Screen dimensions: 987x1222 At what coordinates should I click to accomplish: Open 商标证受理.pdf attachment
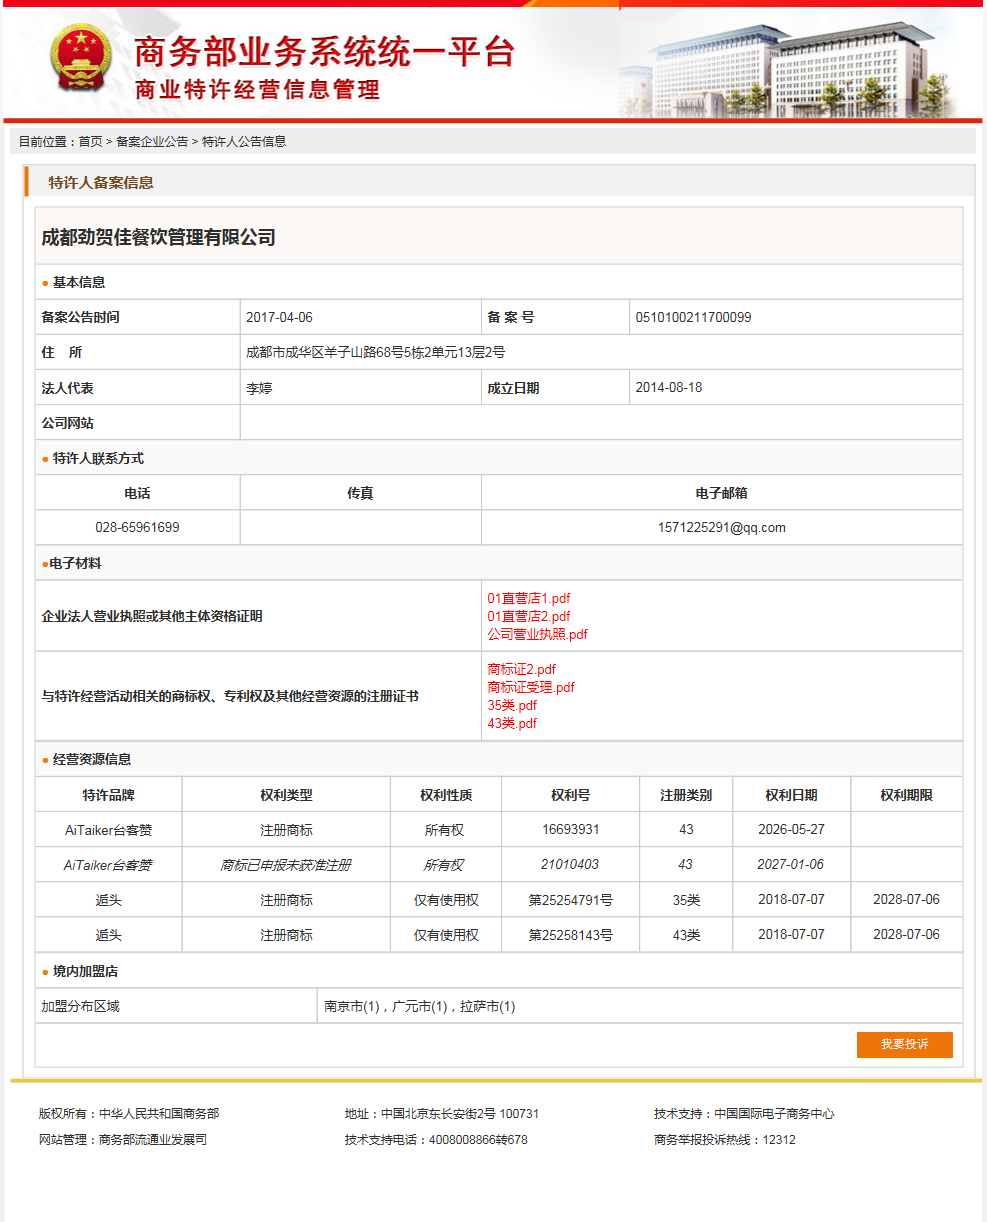(531, 687)
